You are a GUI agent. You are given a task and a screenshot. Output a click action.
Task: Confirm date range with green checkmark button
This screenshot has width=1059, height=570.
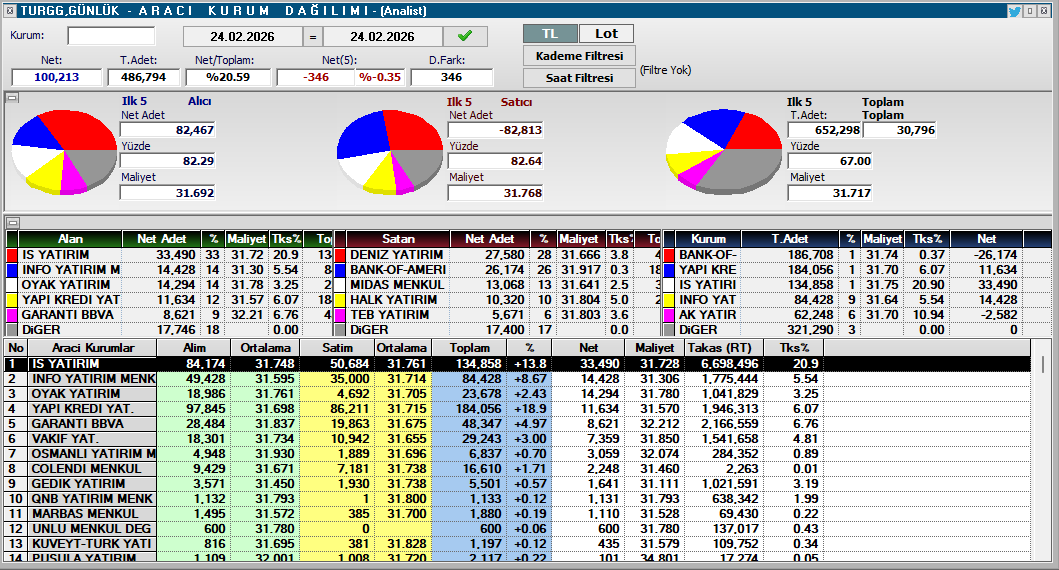(465, 36)
